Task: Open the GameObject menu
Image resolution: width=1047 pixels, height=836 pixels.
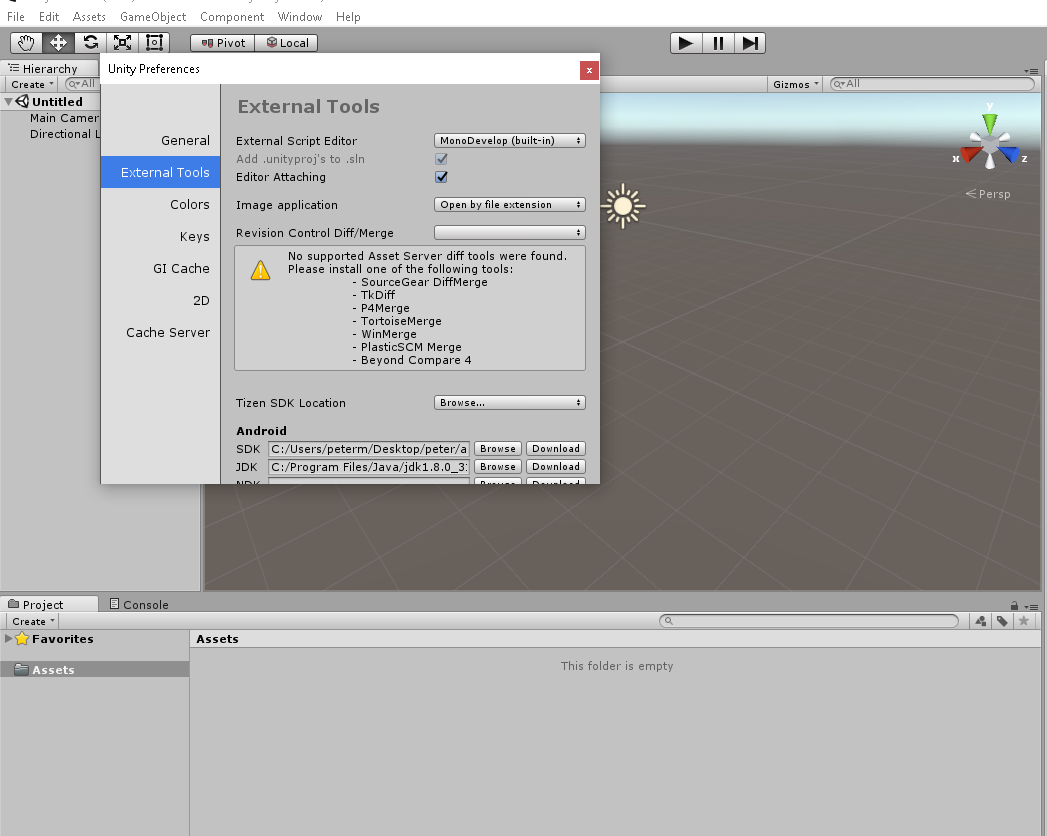Action: coord(153,17)
